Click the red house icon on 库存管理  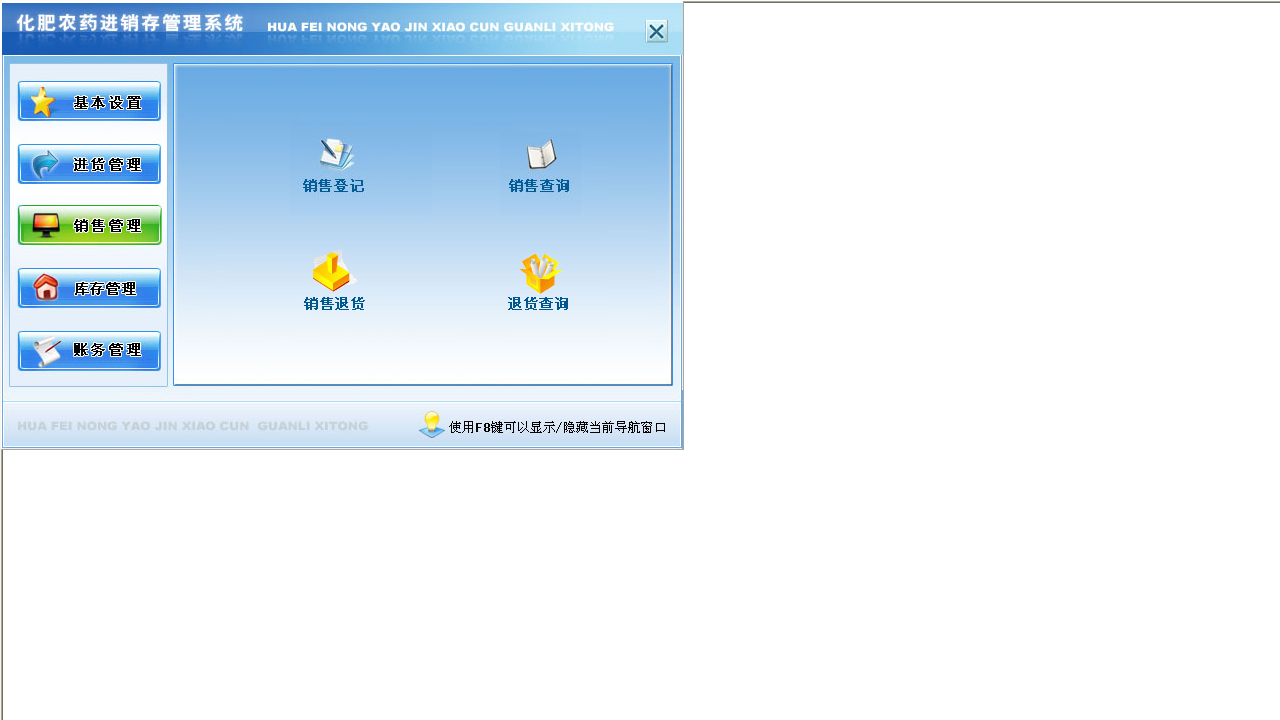(x=46, y=288)
